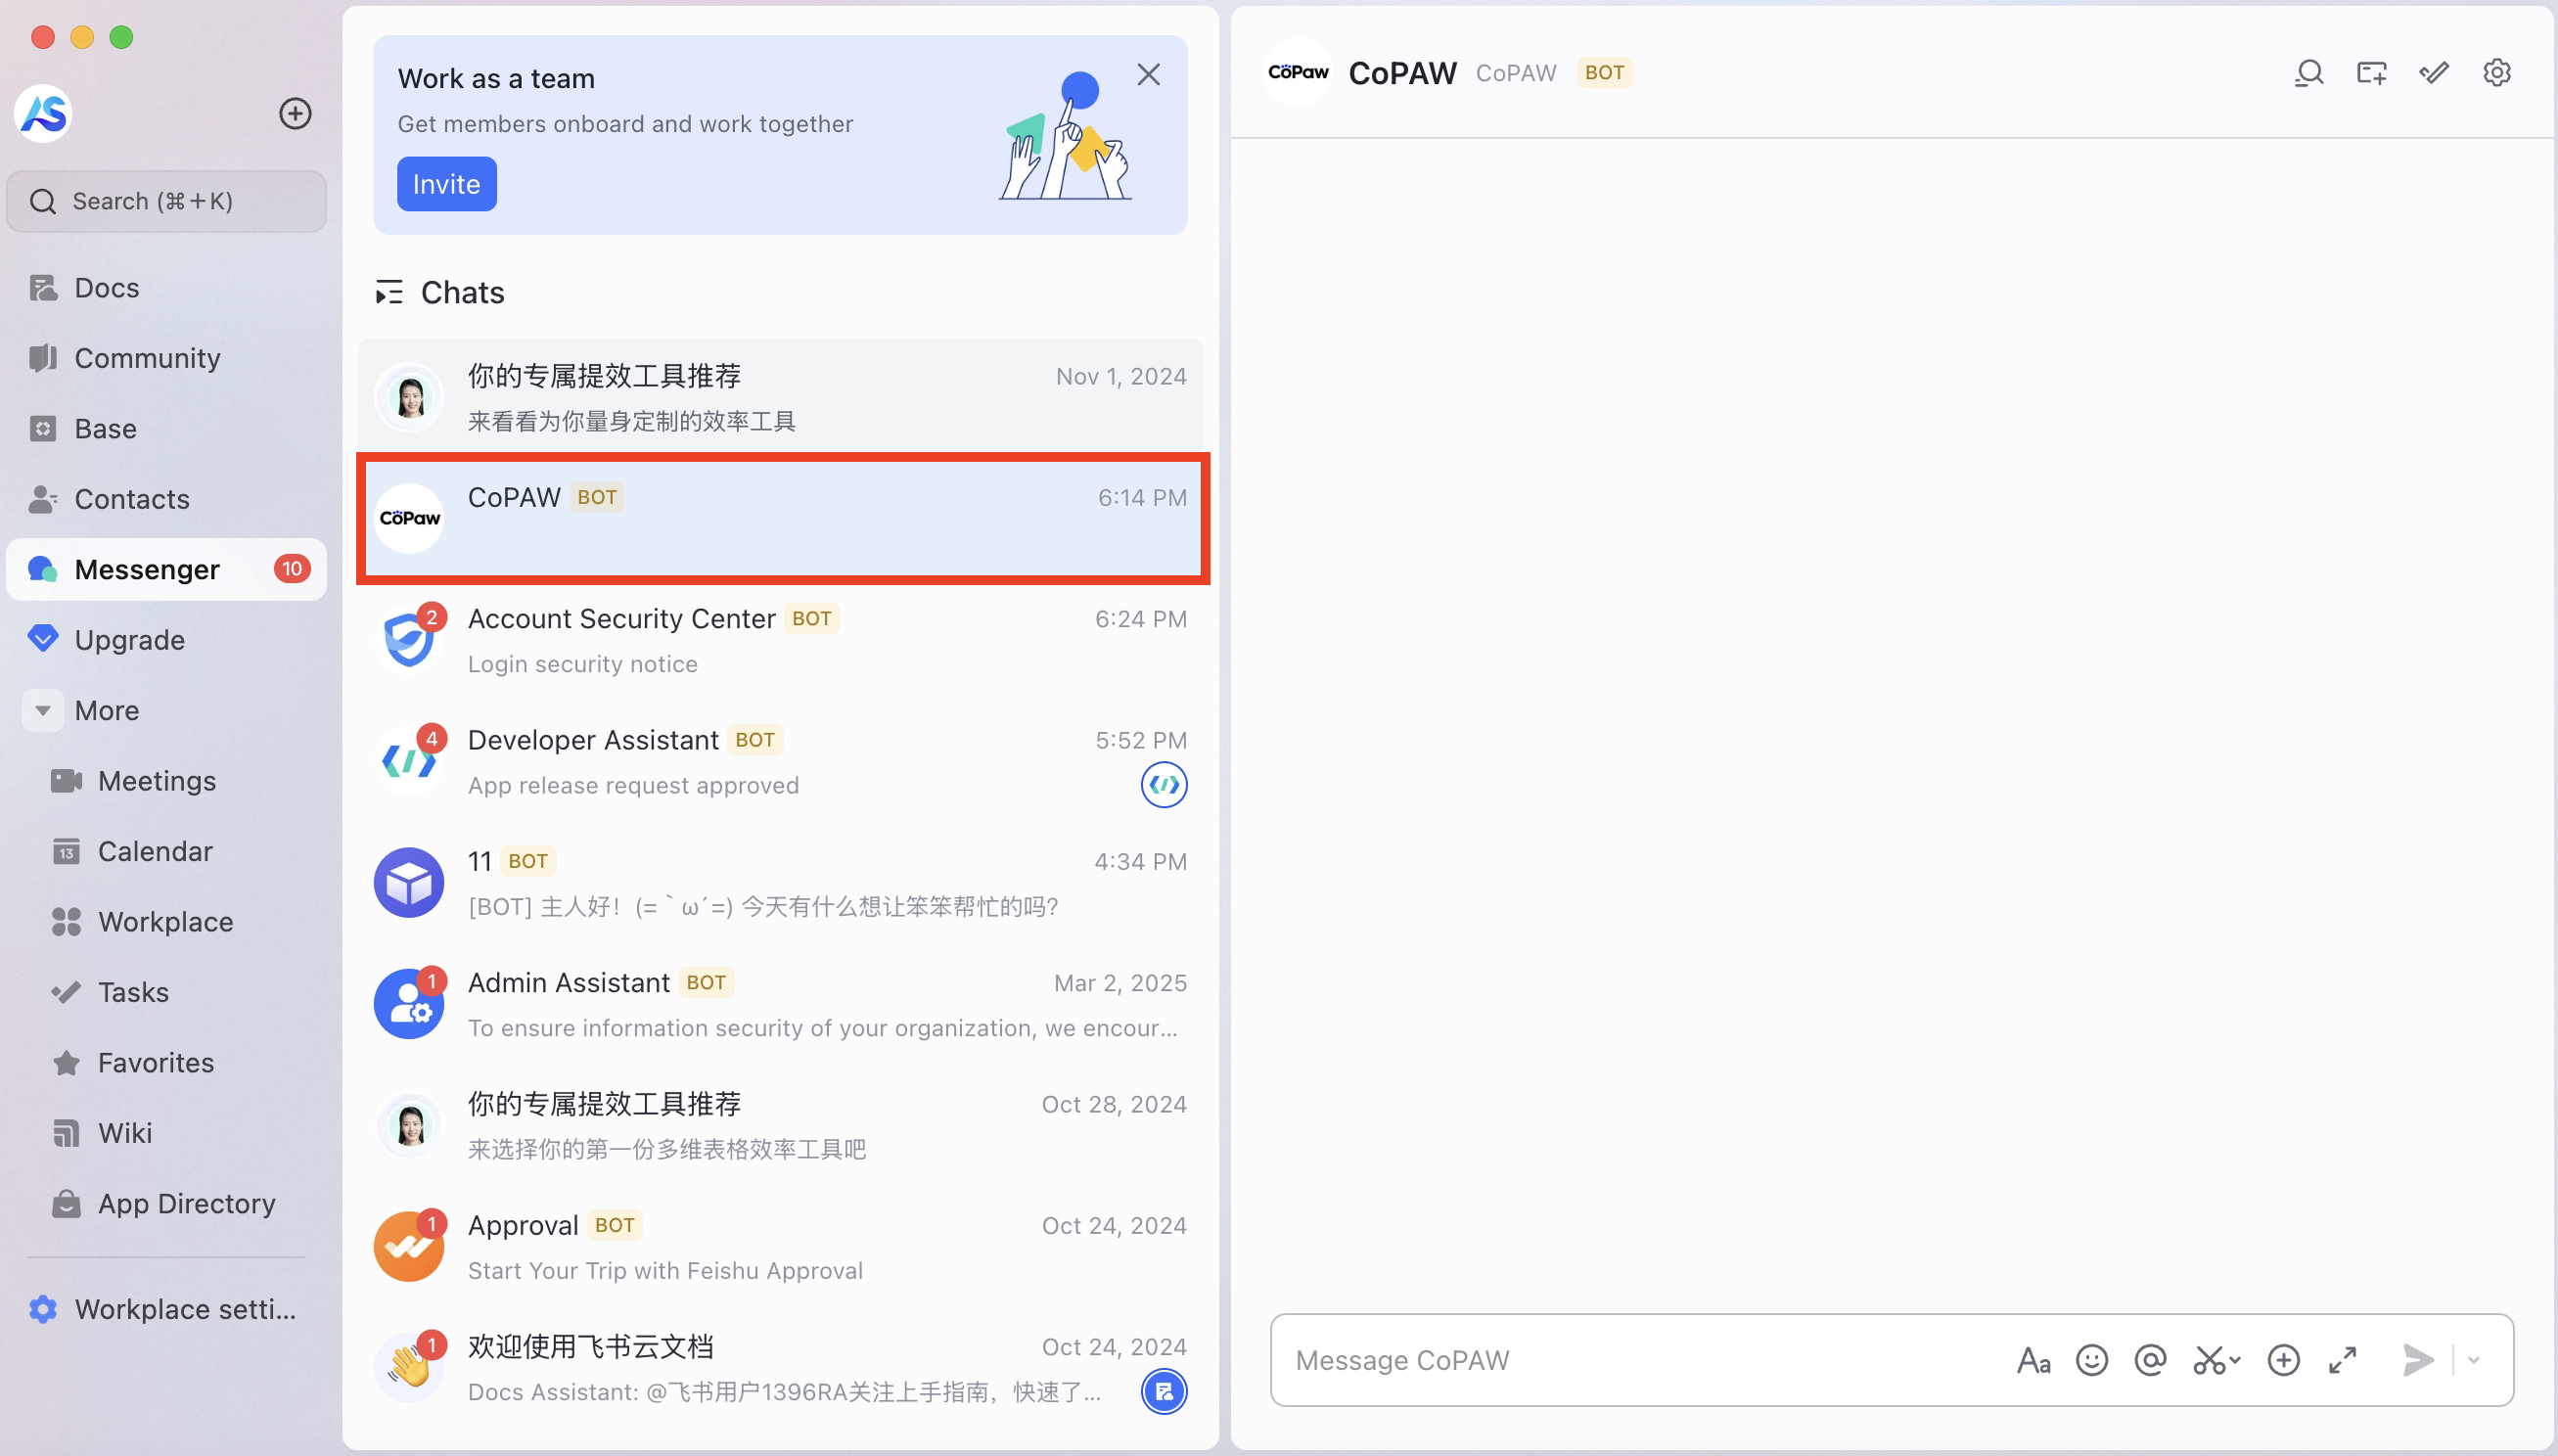
Task: Open the emoji picker in message box
Action: 2091,1360
